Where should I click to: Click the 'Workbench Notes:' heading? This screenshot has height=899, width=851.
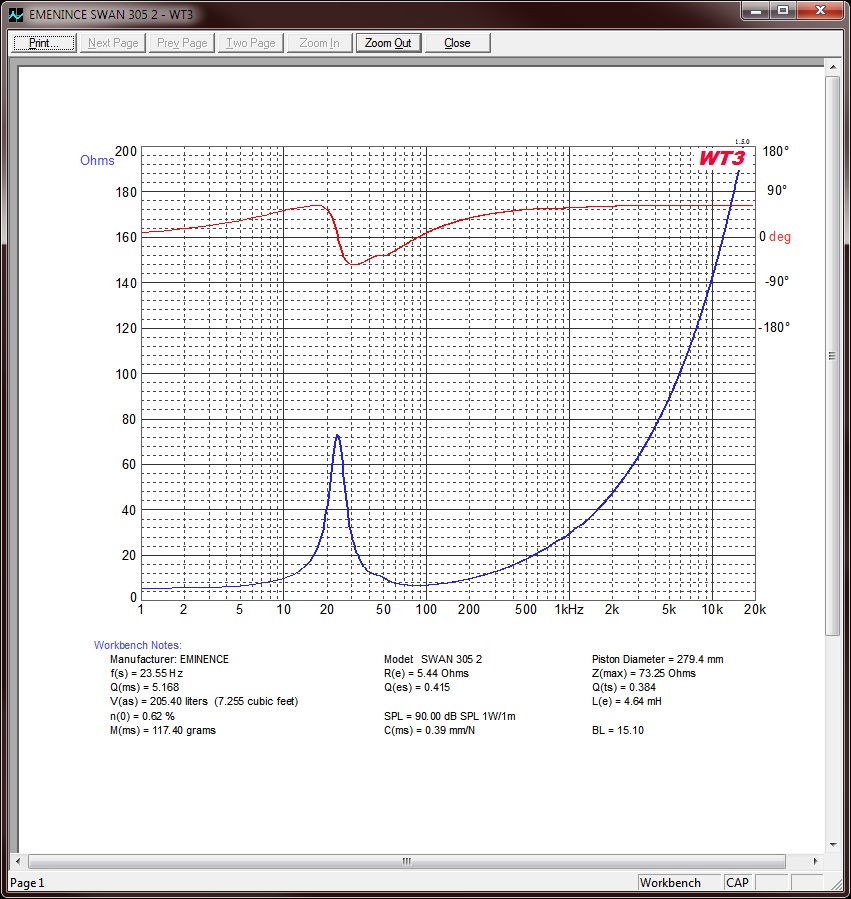138,645
